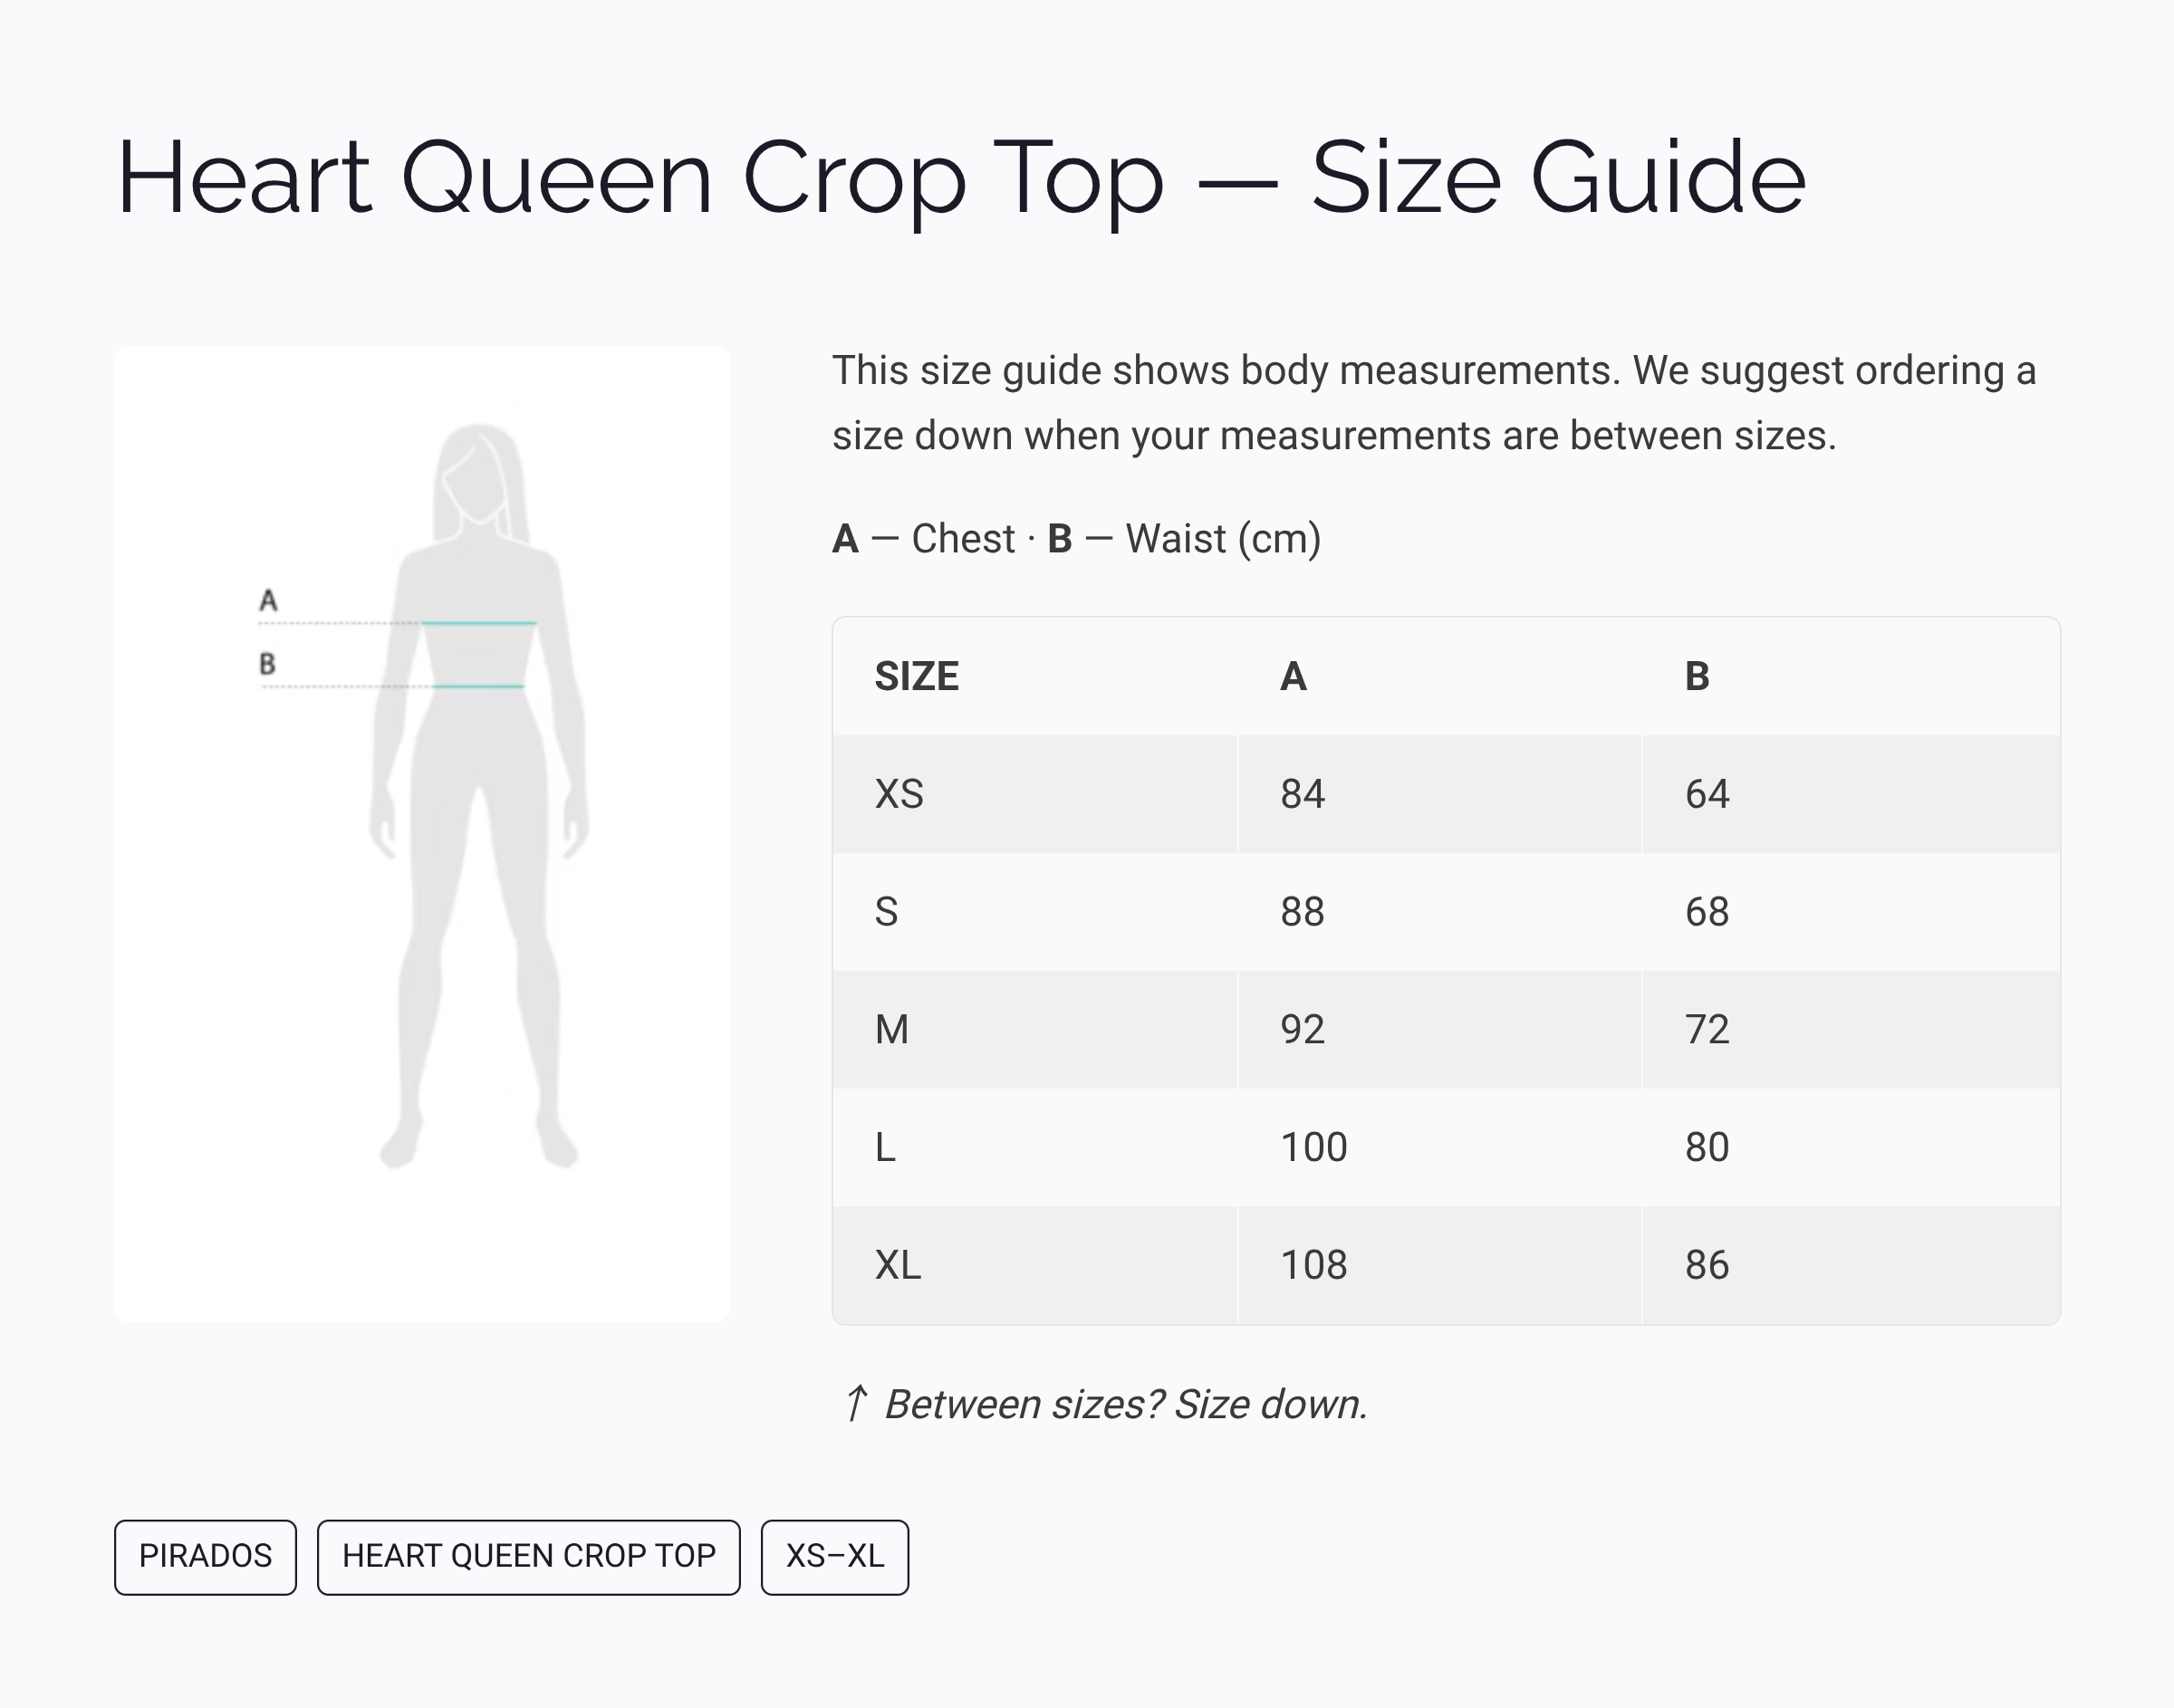Image resolution: width=2174 pixels, height=1708 pixels.
Task: Click the teal waist measurement line
Action: 479,687
